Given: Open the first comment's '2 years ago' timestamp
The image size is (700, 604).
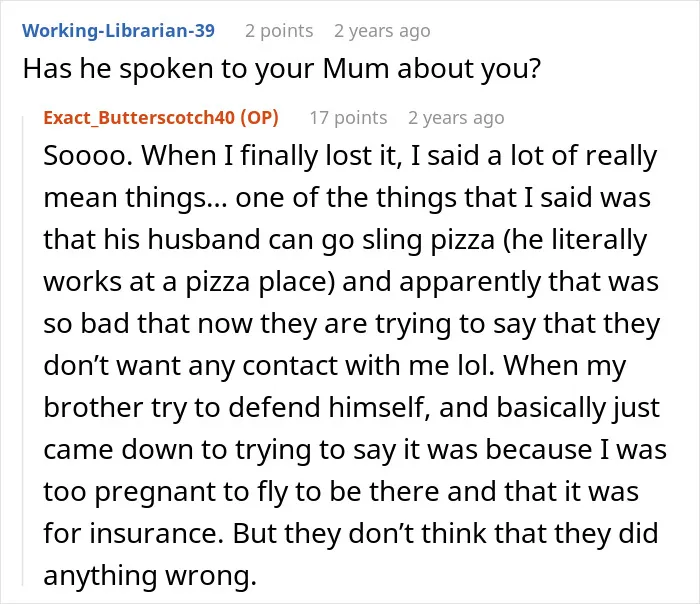Looking at the screenshot, I should 382,31.
